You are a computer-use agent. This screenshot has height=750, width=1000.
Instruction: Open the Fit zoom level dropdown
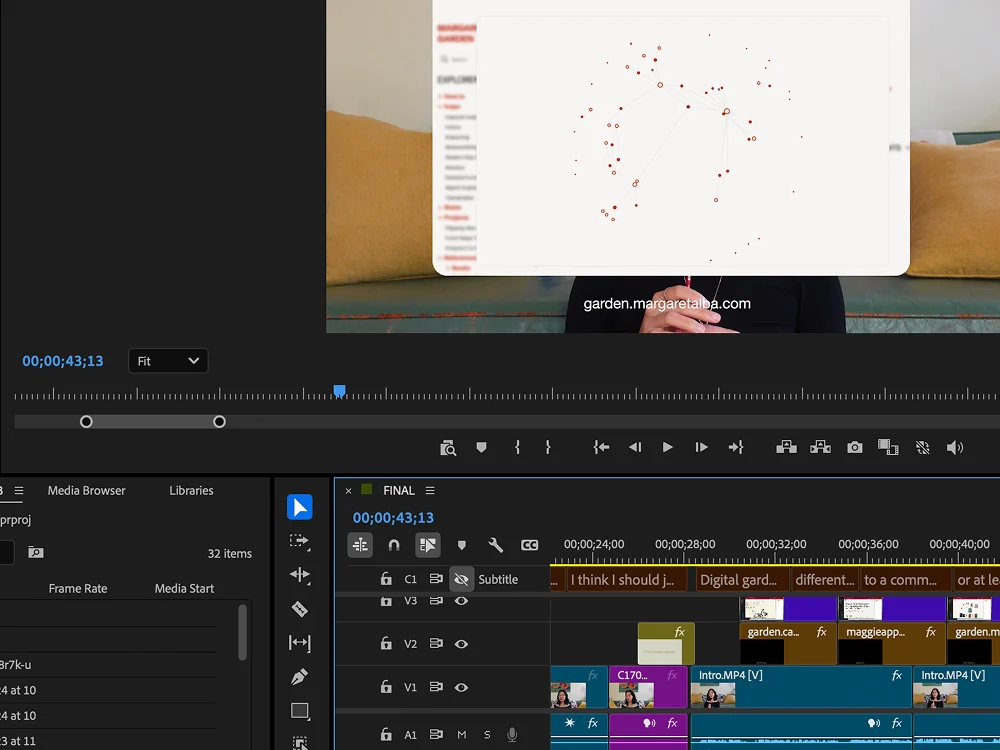(x=168, y=361)
